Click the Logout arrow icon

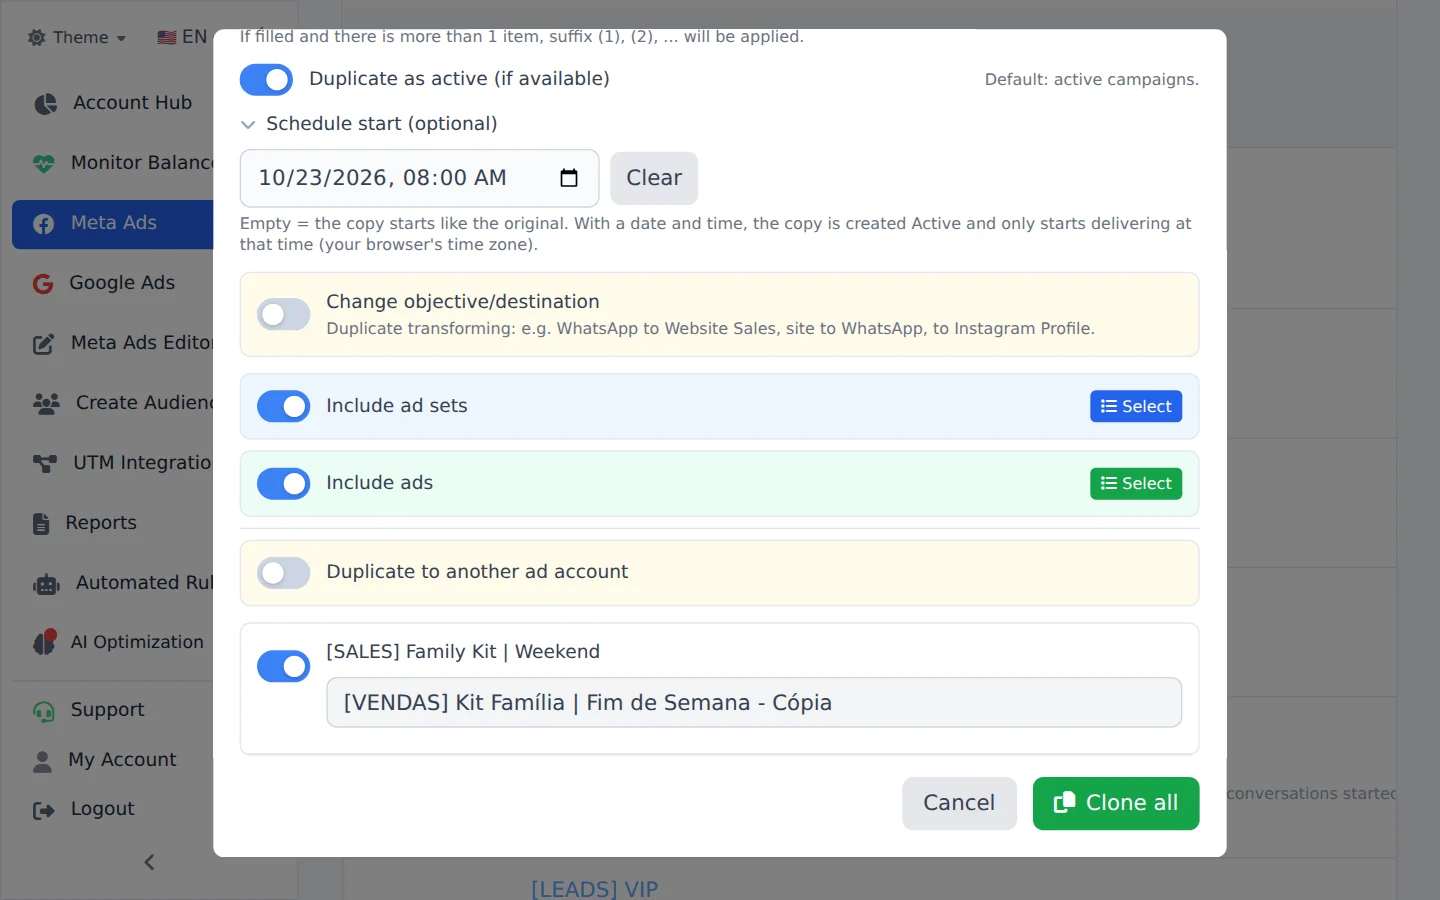click(43, 810)
